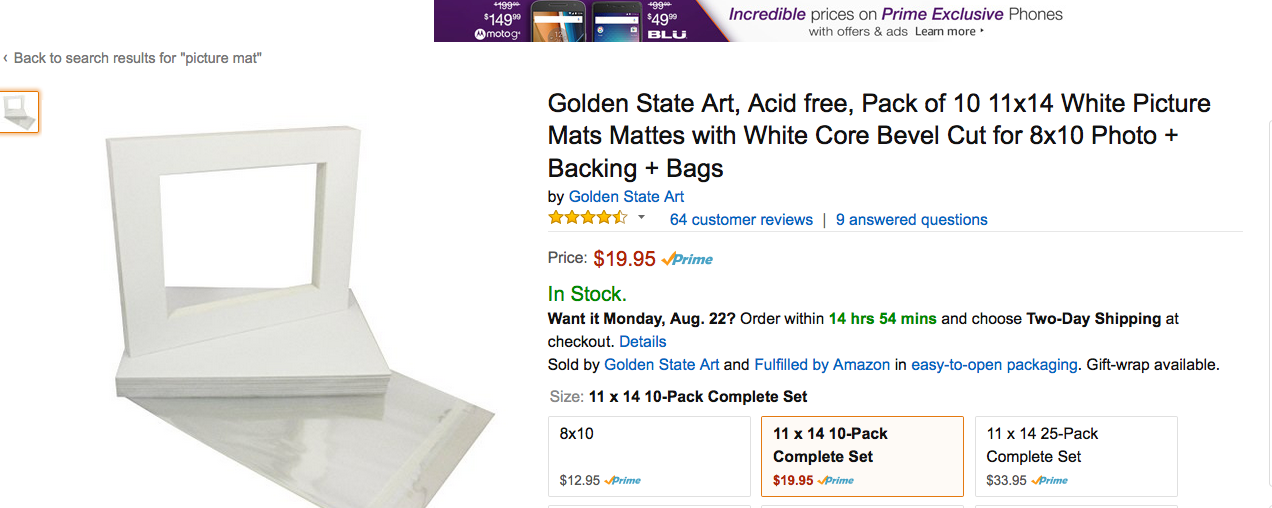Click the star rating icon

point(587,218)
